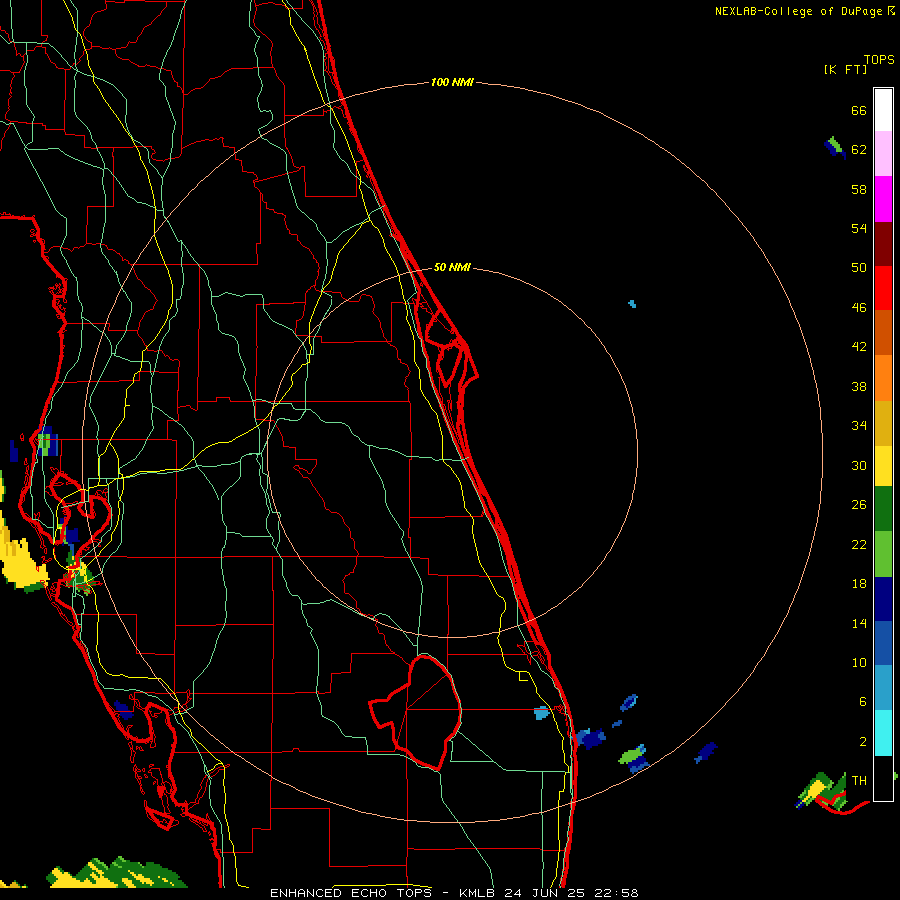Click the legend value 10
The height and width of the screenshot is (900, 900).
(x=859, y=663)
